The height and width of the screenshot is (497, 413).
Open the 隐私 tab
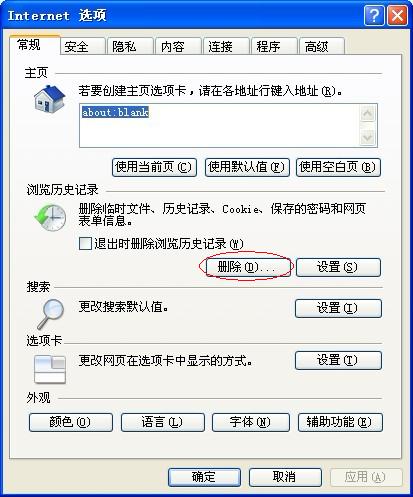coord(130,46)
